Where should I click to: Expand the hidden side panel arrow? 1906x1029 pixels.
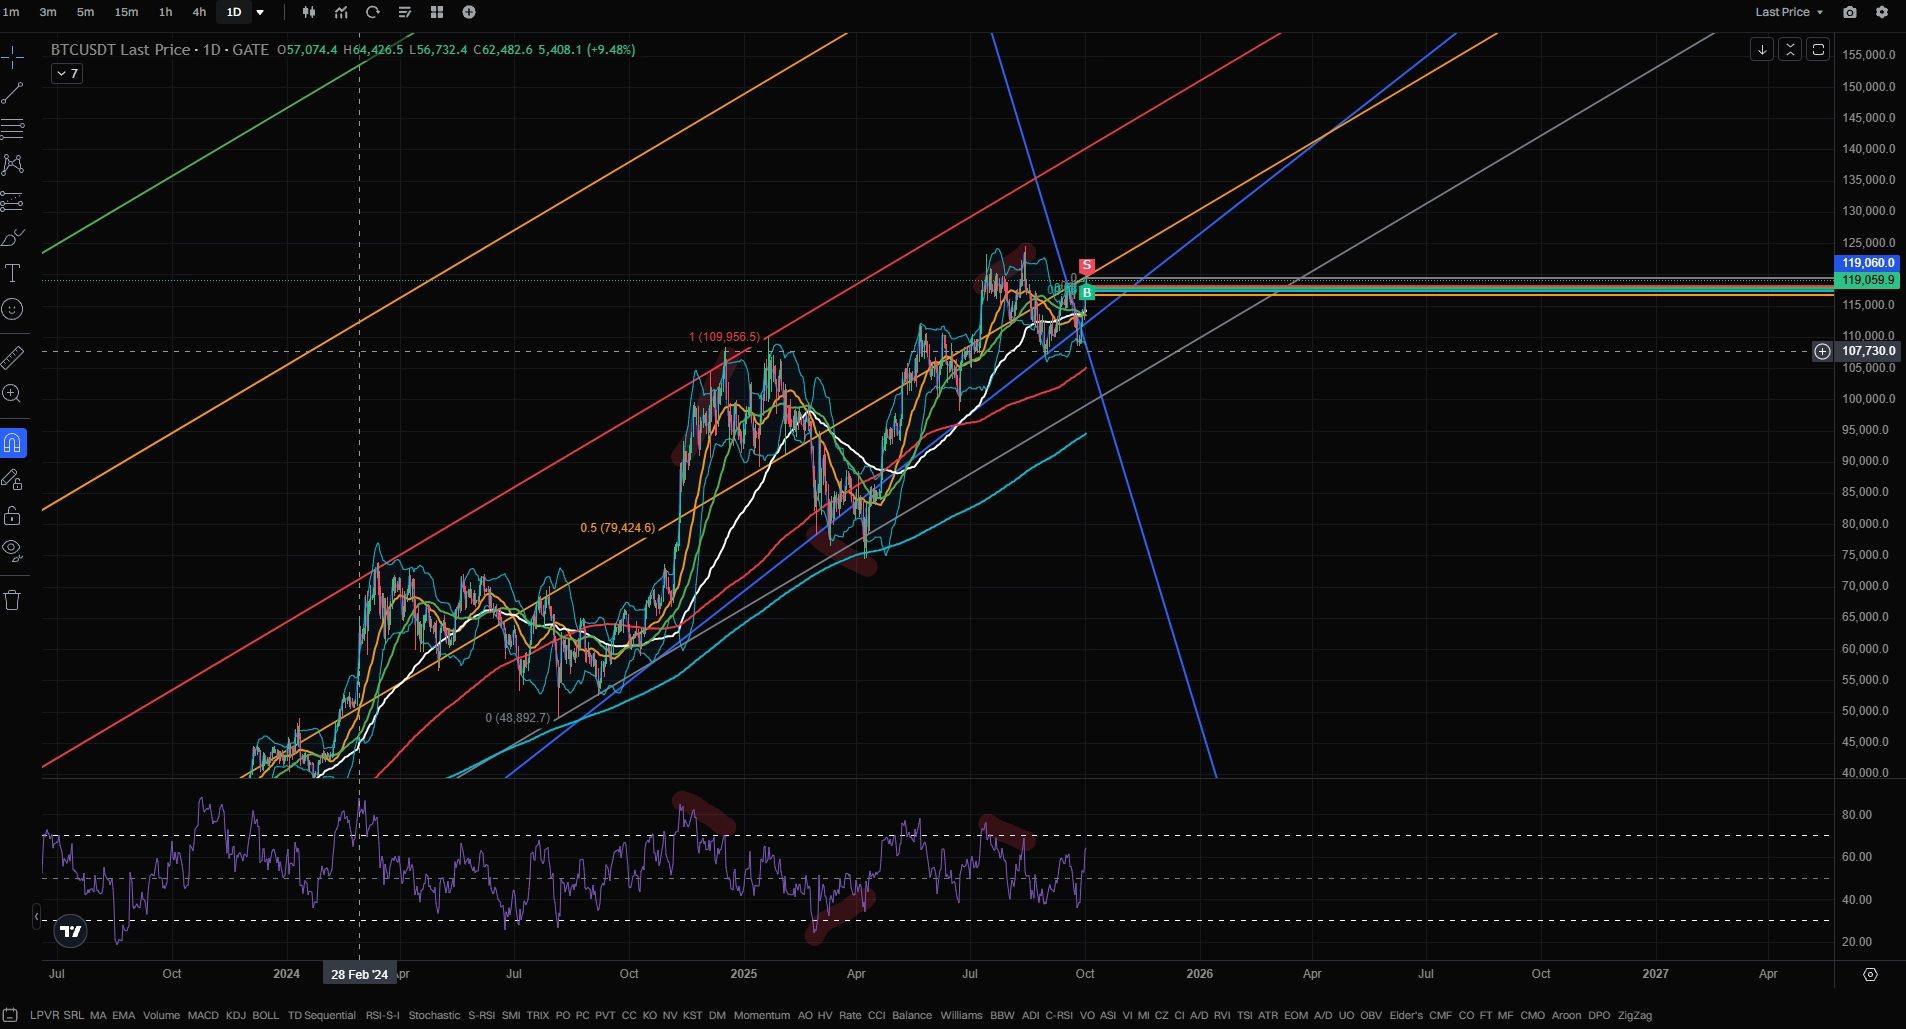[x=36, y=915]
